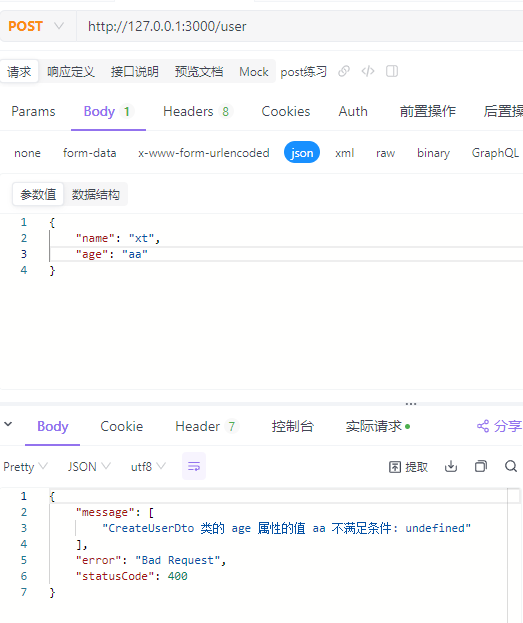Copy the response with copy icon
Viewport: 523px width, 623px height.
point(481,466)
